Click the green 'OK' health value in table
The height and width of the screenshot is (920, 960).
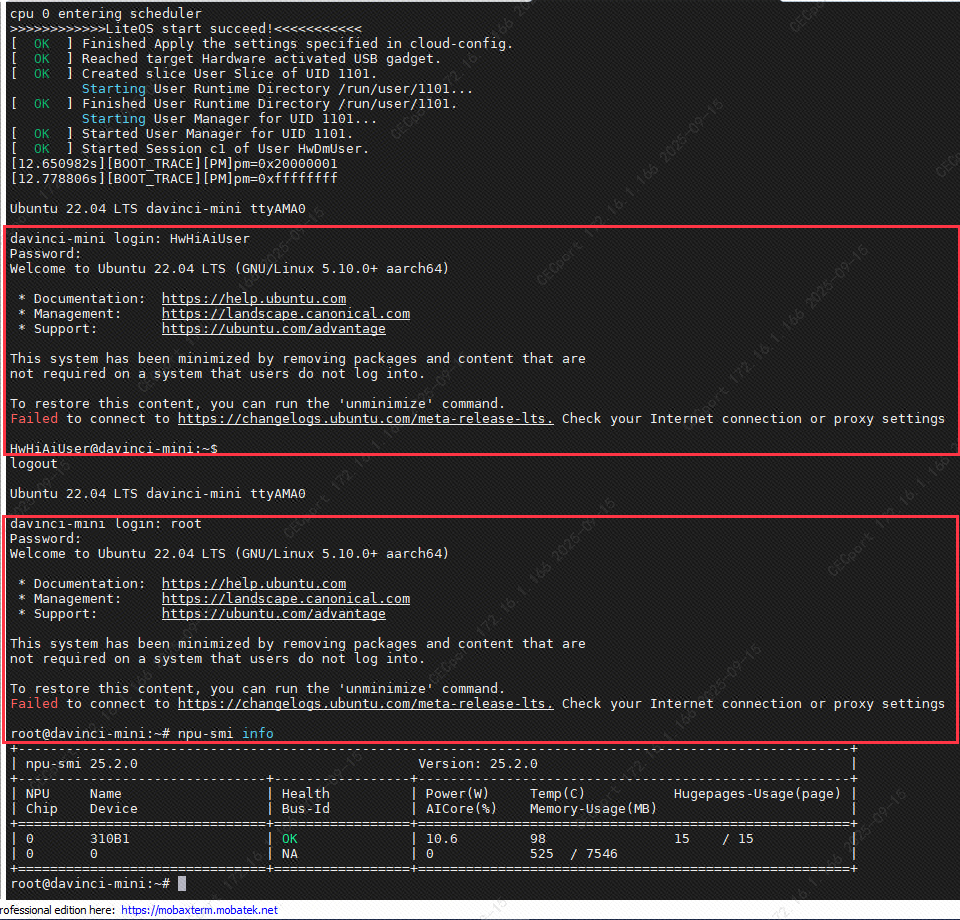tap(290, 839)
